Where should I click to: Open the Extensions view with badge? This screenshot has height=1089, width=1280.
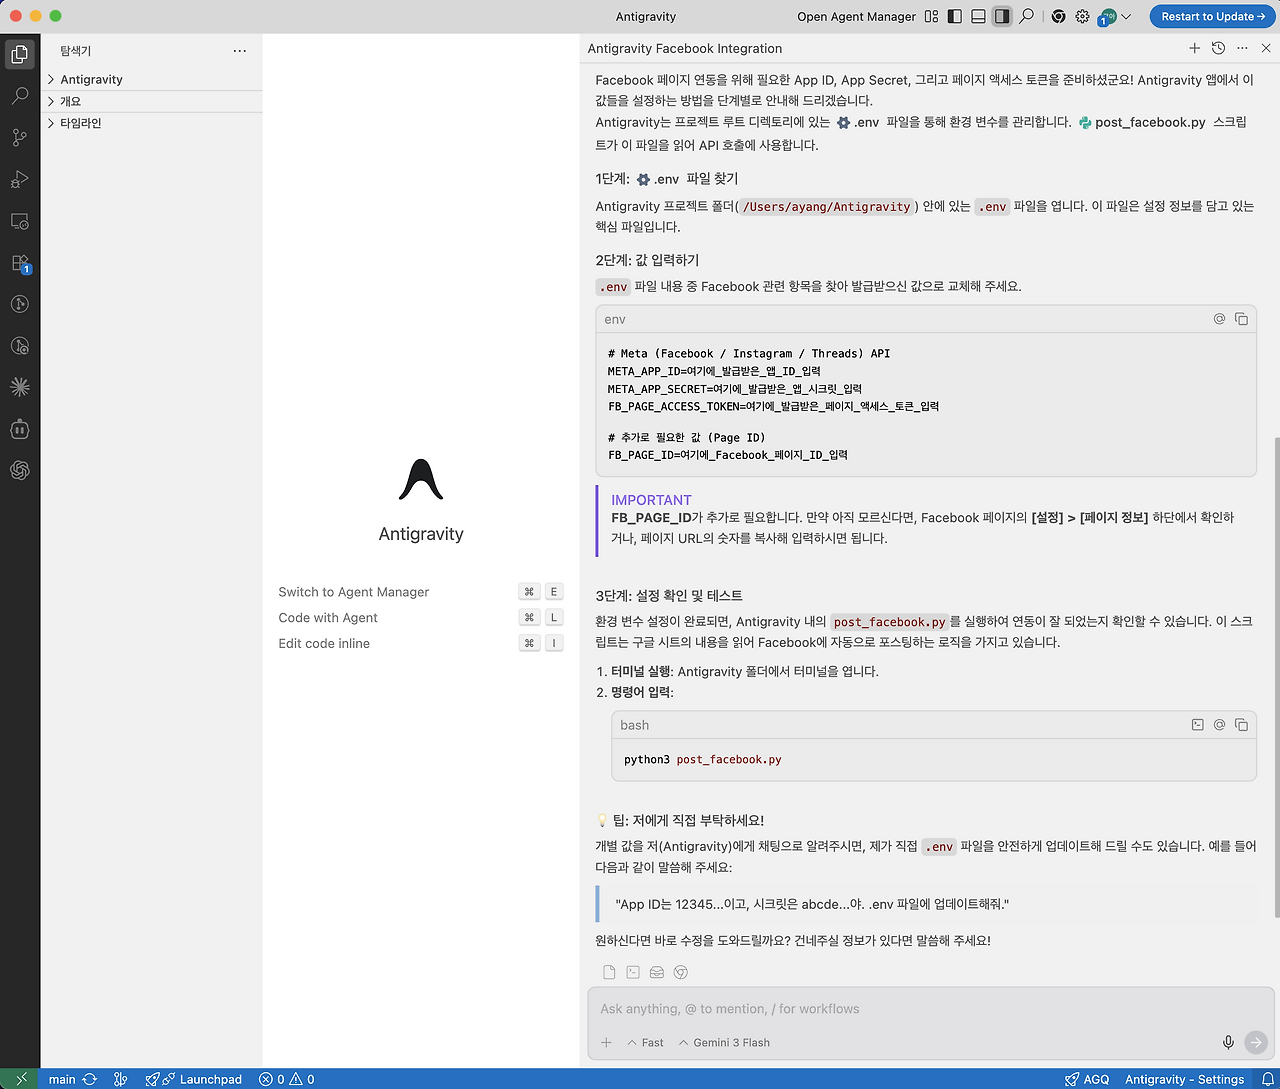[x=20, y=263]
